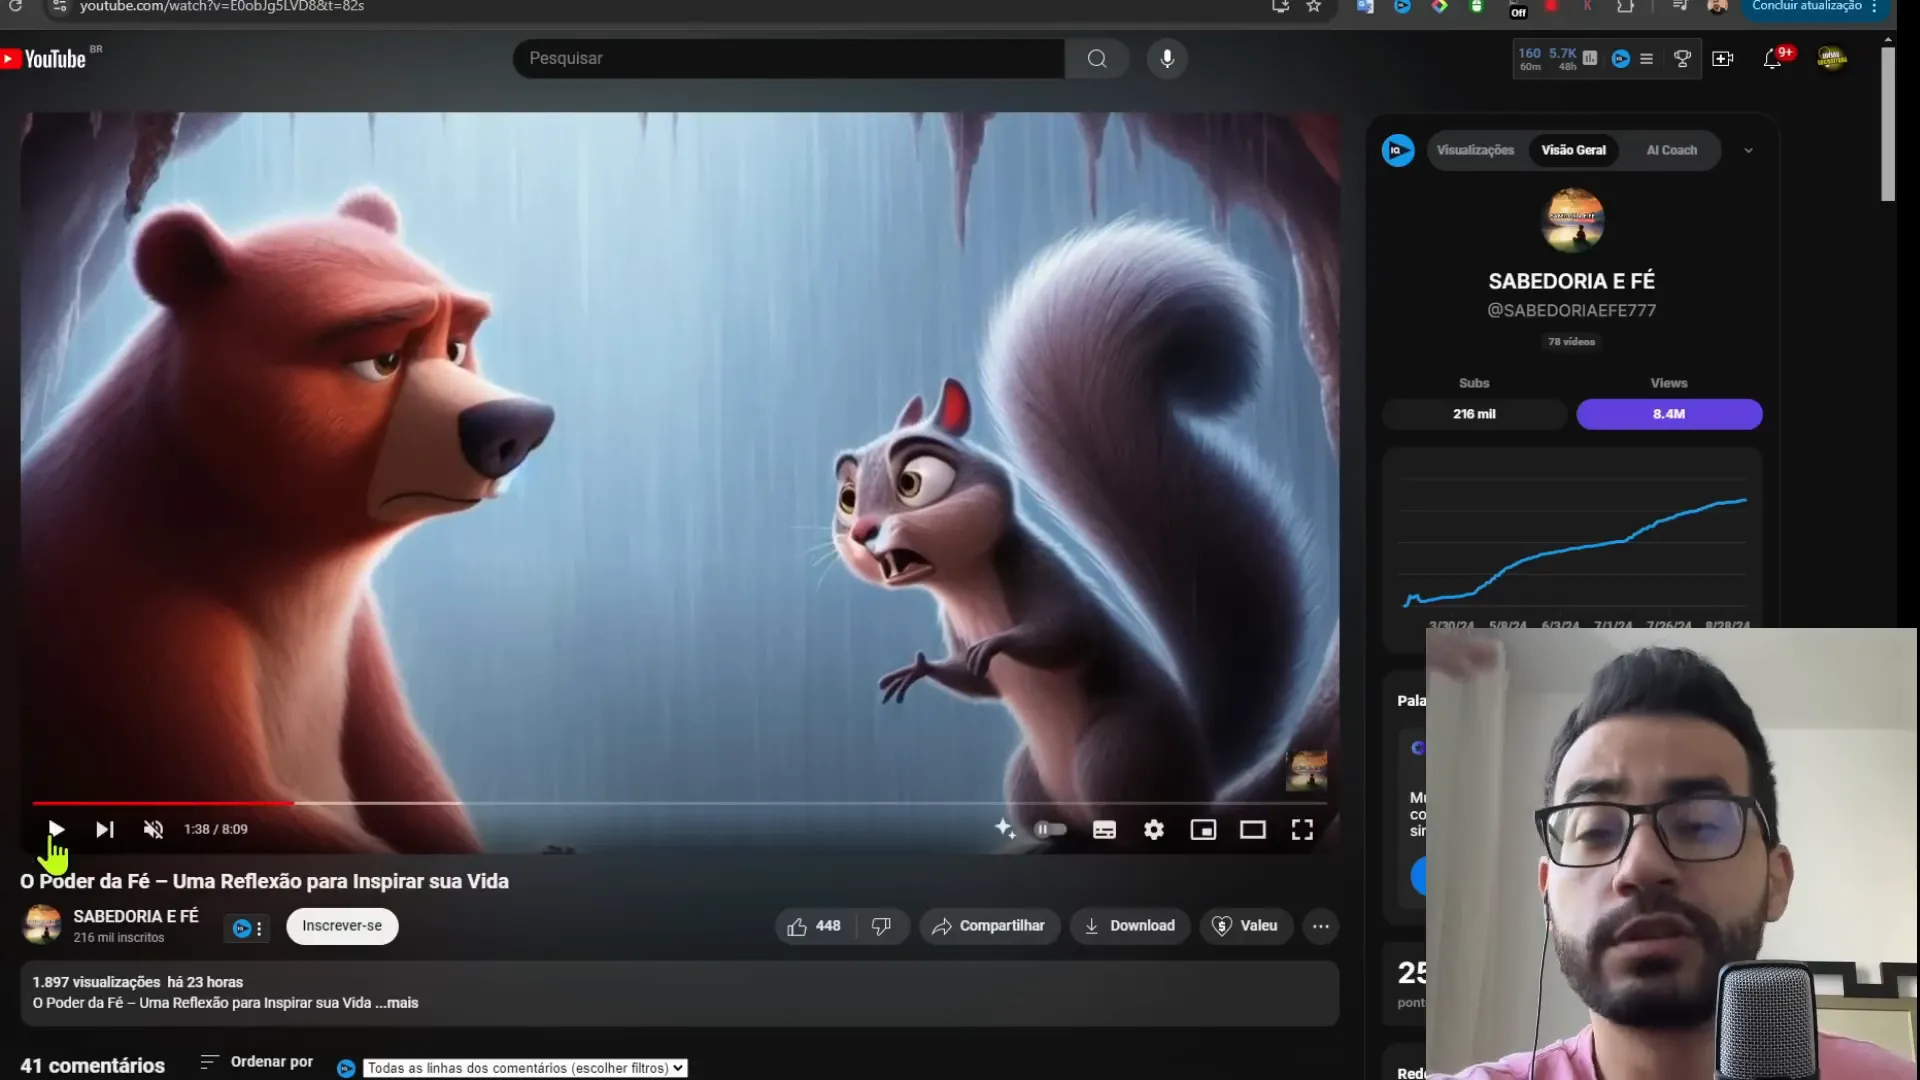
Task: Open the account avatar menu
Action: tap(1832, 59)
